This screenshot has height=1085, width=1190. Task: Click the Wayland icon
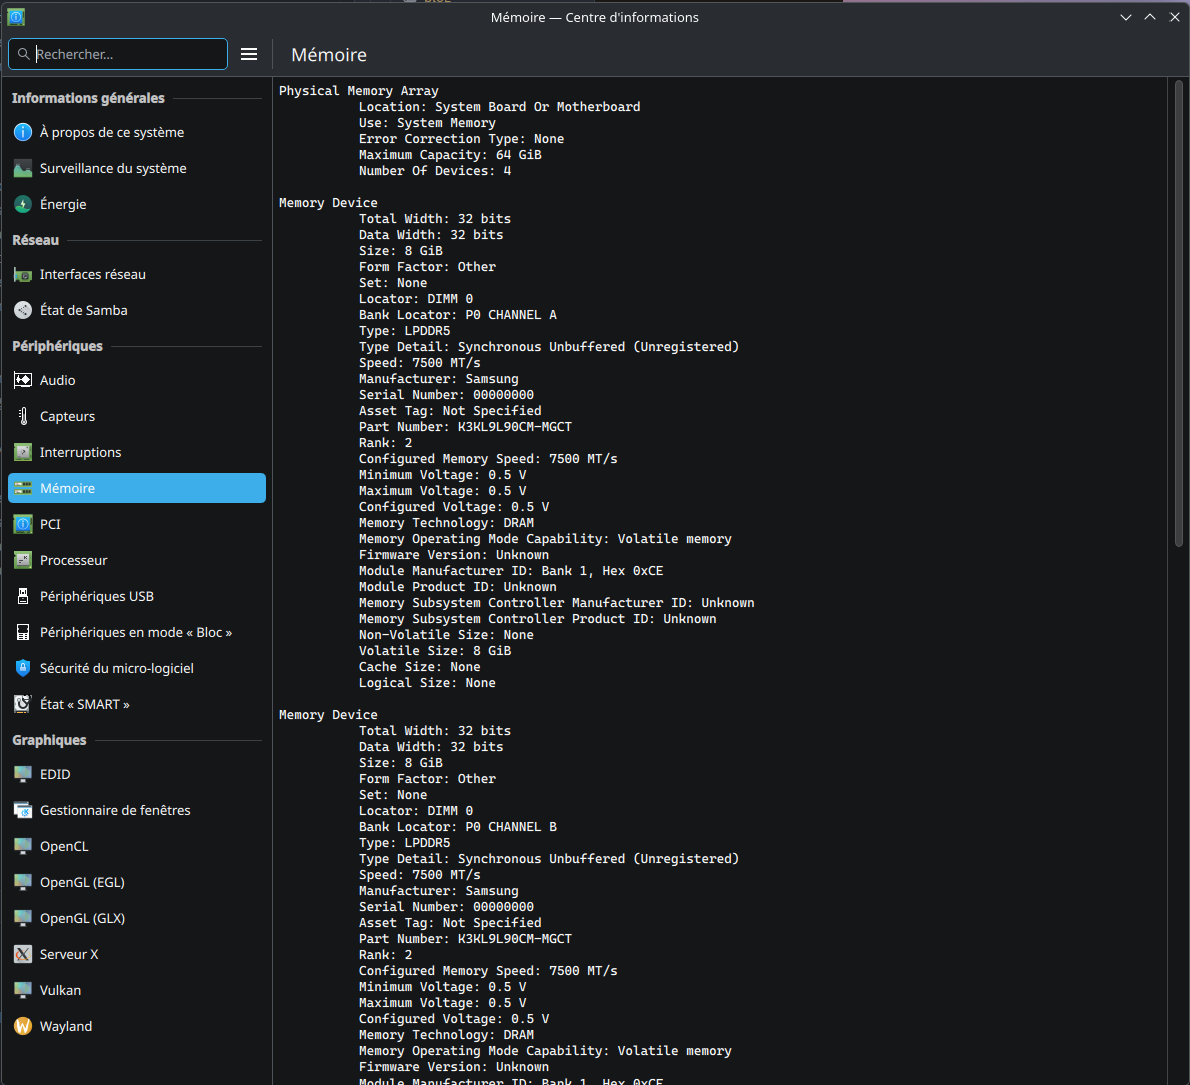click(23, 1027)
